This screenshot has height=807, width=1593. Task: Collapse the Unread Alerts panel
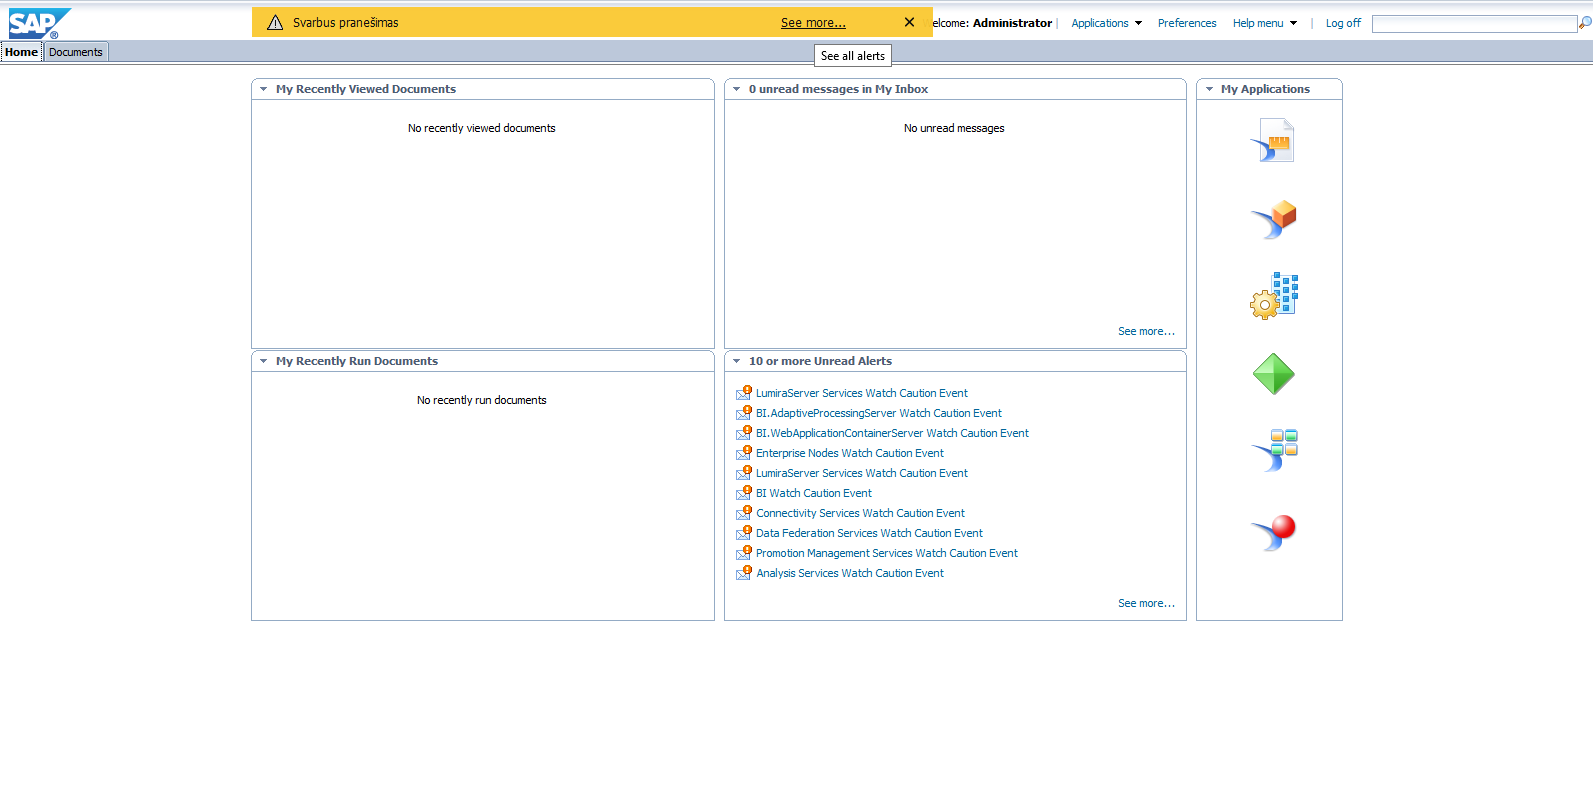tap(737, 361)
